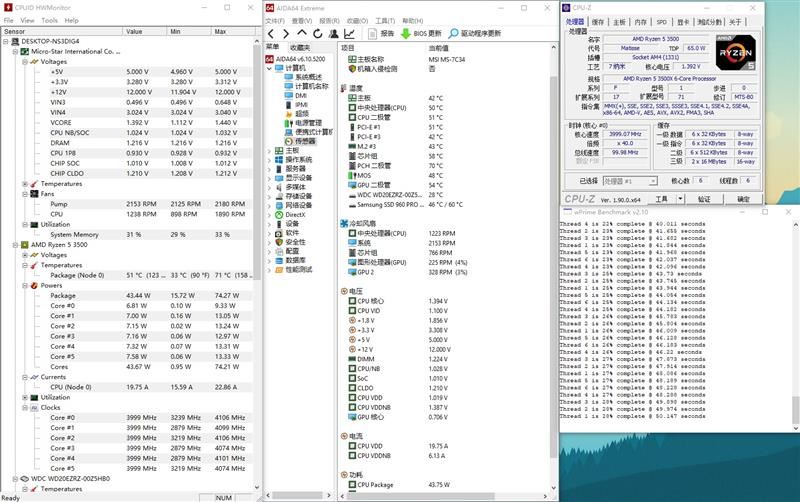Refresh the AIDA64 view
800x502 pixels.
click(x=317, y=34)
